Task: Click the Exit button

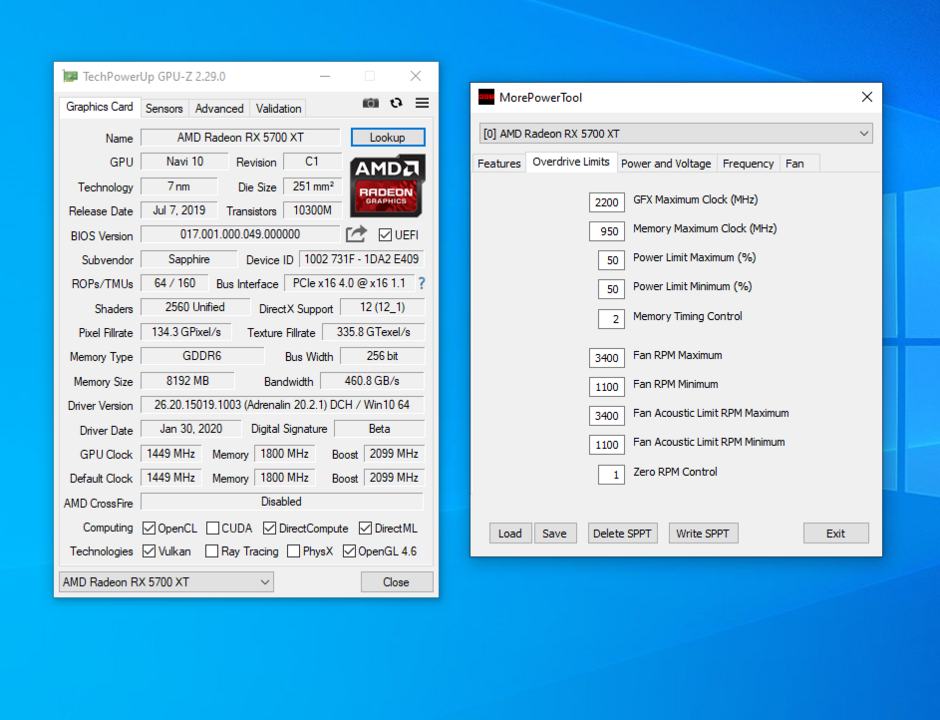Action: [x=836, y=533]
